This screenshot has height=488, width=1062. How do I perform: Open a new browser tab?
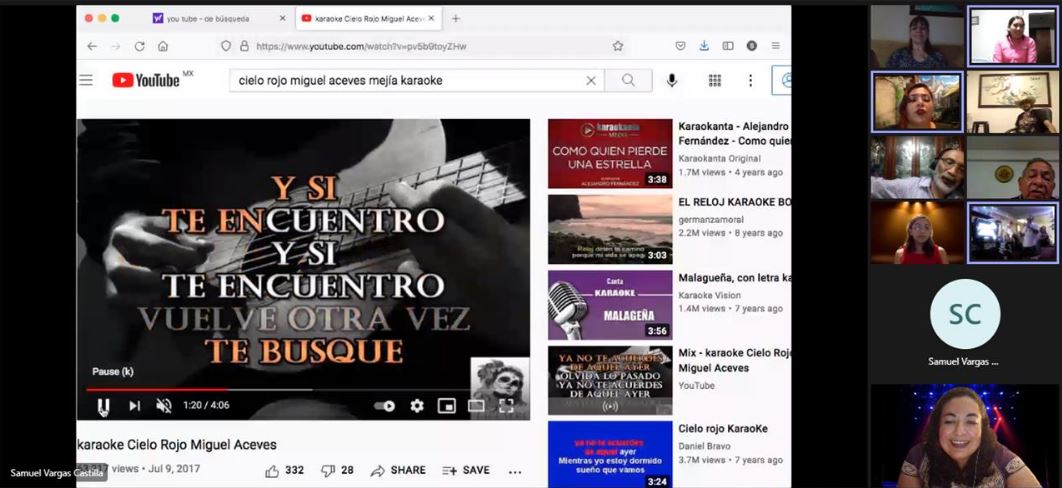(x=456, y=18)
